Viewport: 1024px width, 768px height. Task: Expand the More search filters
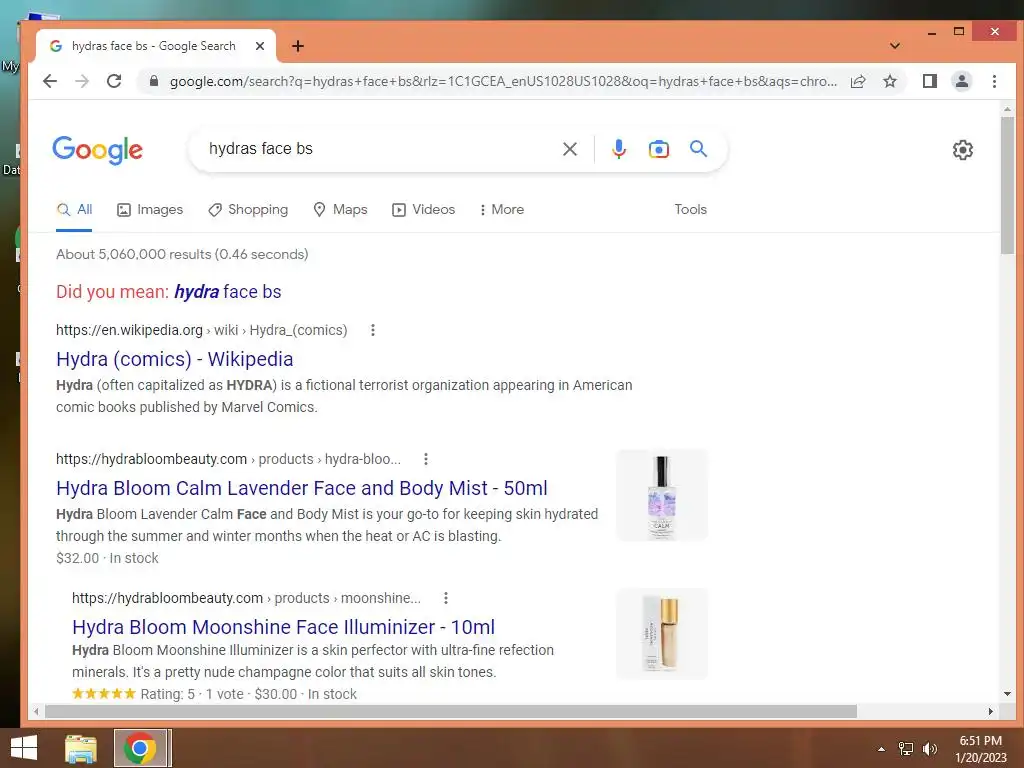tap(502, 210)
